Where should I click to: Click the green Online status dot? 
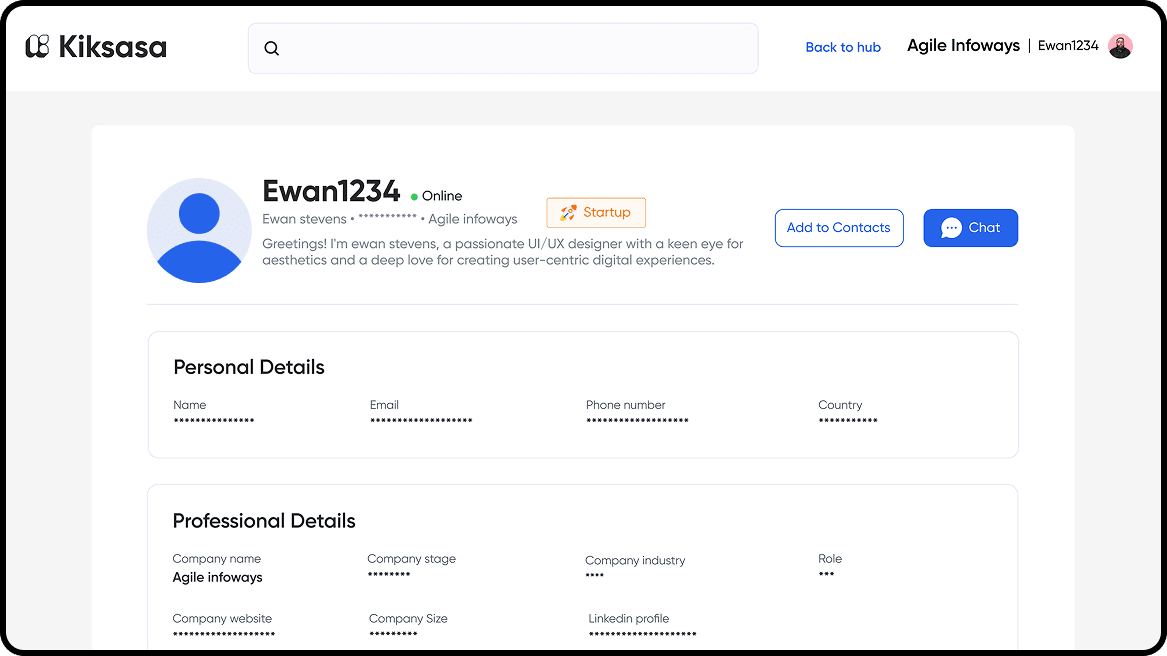tap(414, 197)
